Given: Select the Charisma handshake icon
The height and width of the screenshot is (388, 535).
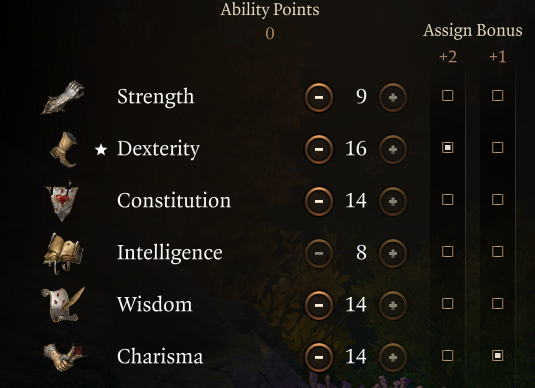Looking at the screenshot, I should 64,357.
